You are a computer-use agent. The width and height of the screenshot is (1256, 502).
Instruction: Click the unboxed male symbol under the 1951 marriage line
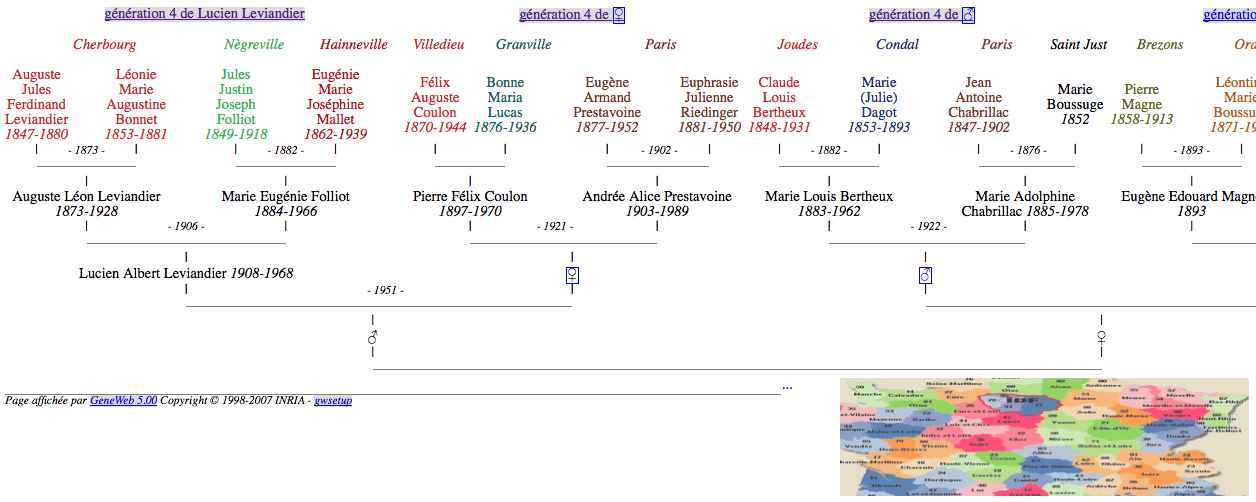click(x=372, y=337)
